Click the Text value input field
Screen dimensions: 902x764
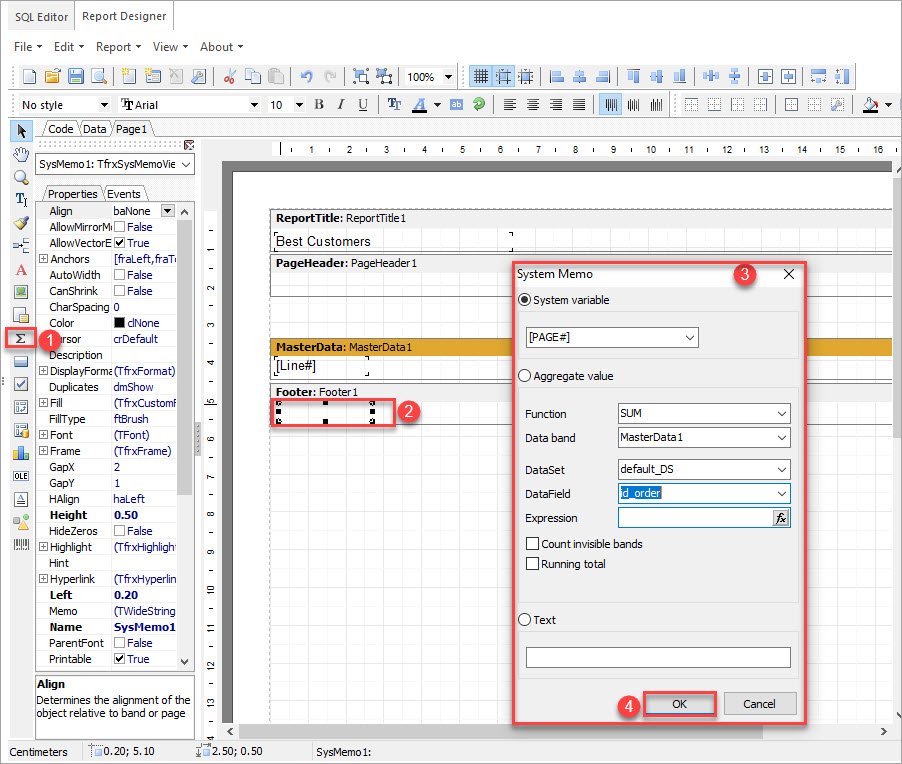[658, 657]
